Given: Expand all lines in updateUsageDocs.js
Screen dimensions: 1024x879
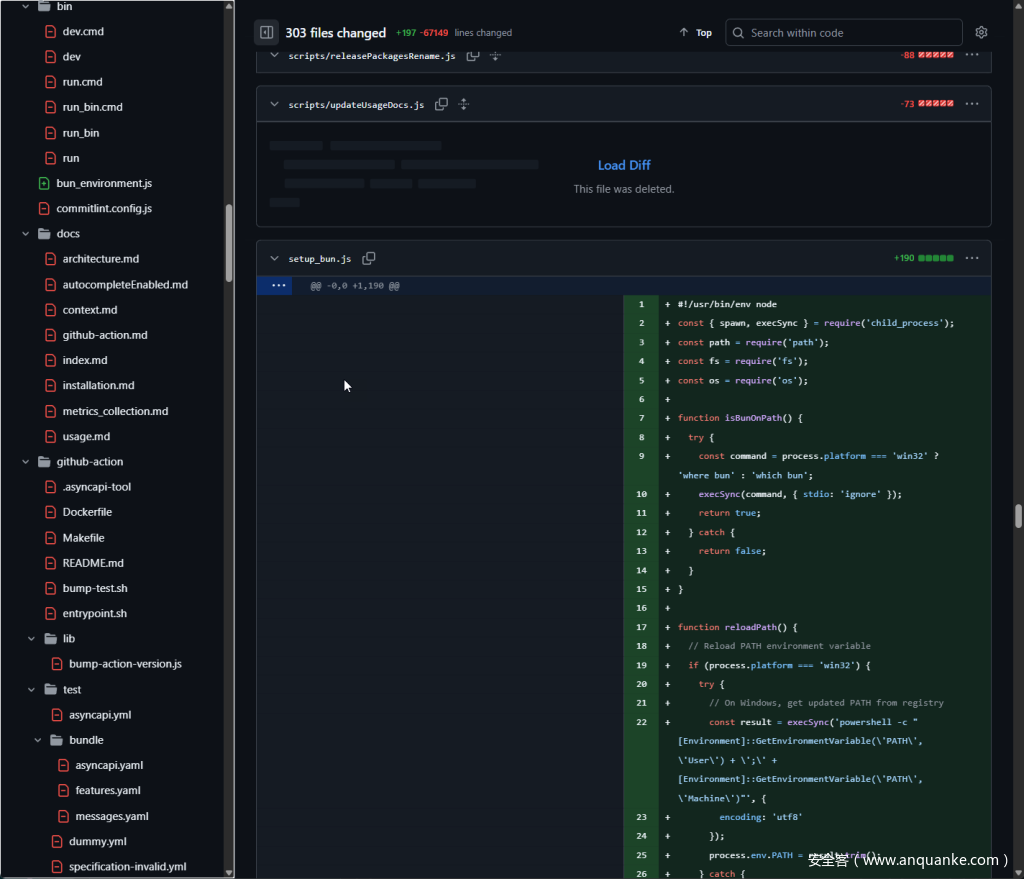Looking at the screenshot, I should (x=464, y=104).
